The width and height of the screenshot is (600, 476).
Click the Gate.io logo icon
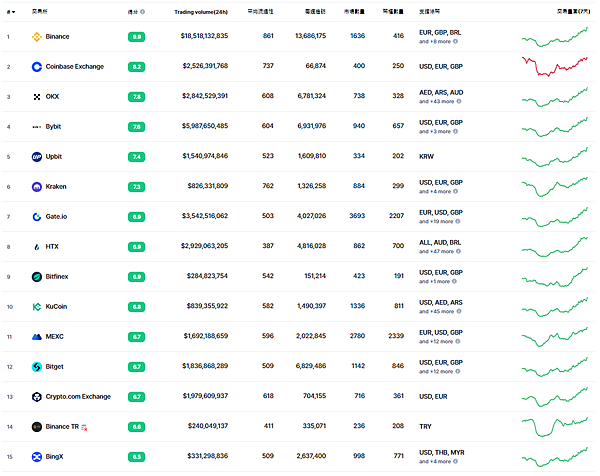tap(37, 217)
